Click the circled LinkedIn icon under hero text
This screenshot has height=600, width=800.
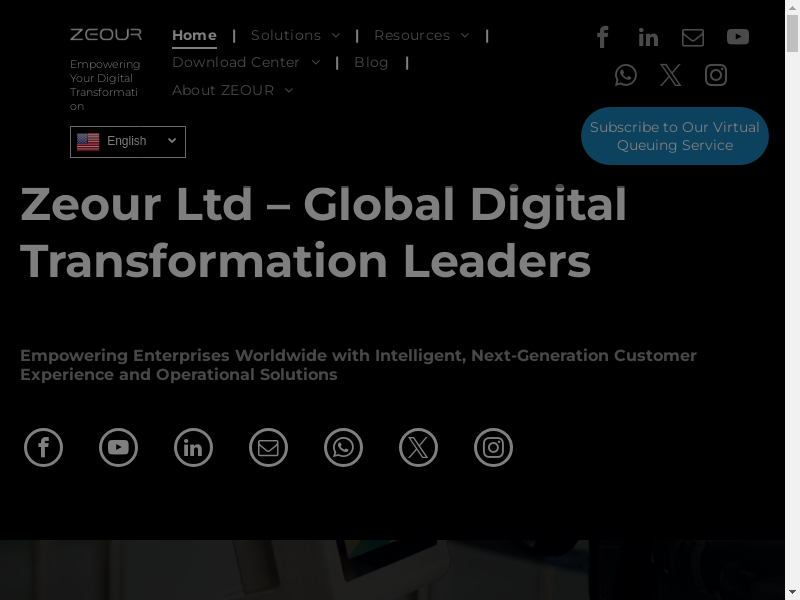[193, 447]
